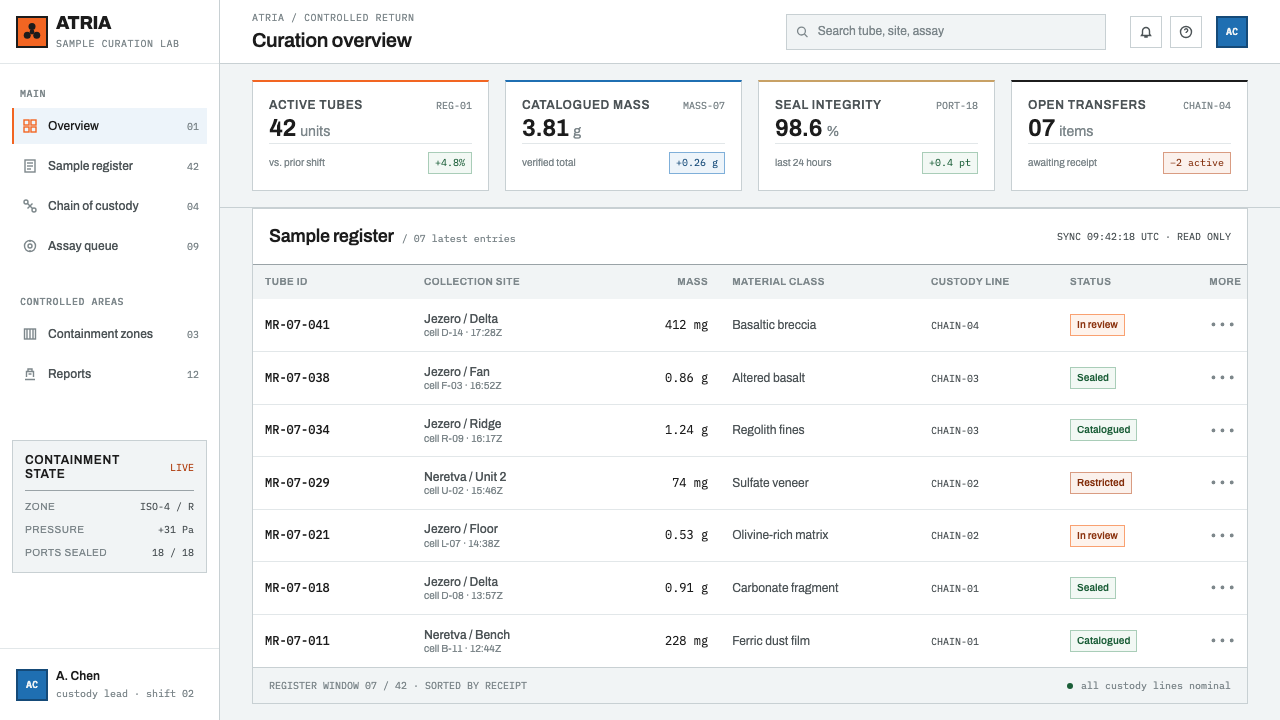Click the Overview grid icon in sidebar

(30, 126)
